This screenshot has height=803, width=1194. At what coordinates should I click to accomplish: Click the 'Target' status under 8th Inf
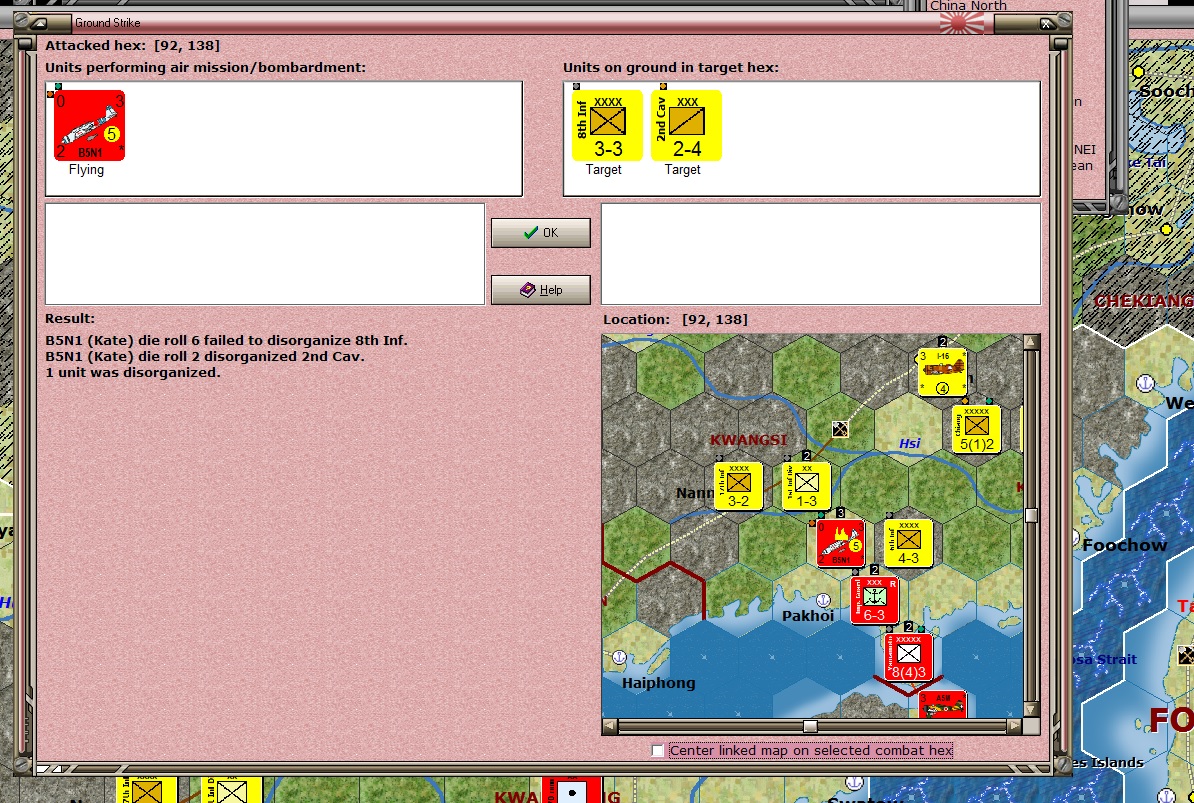coord(603,170)
